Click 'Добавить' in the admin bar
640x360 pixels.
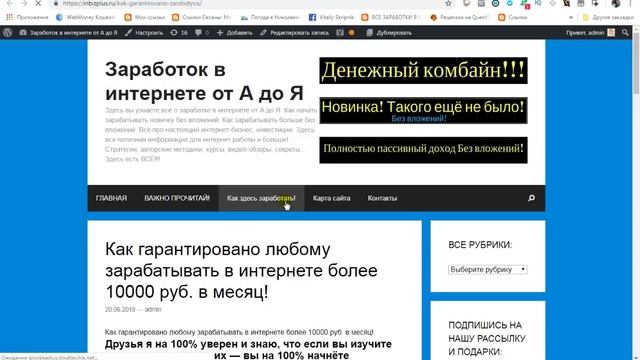[x=235, y=33]
